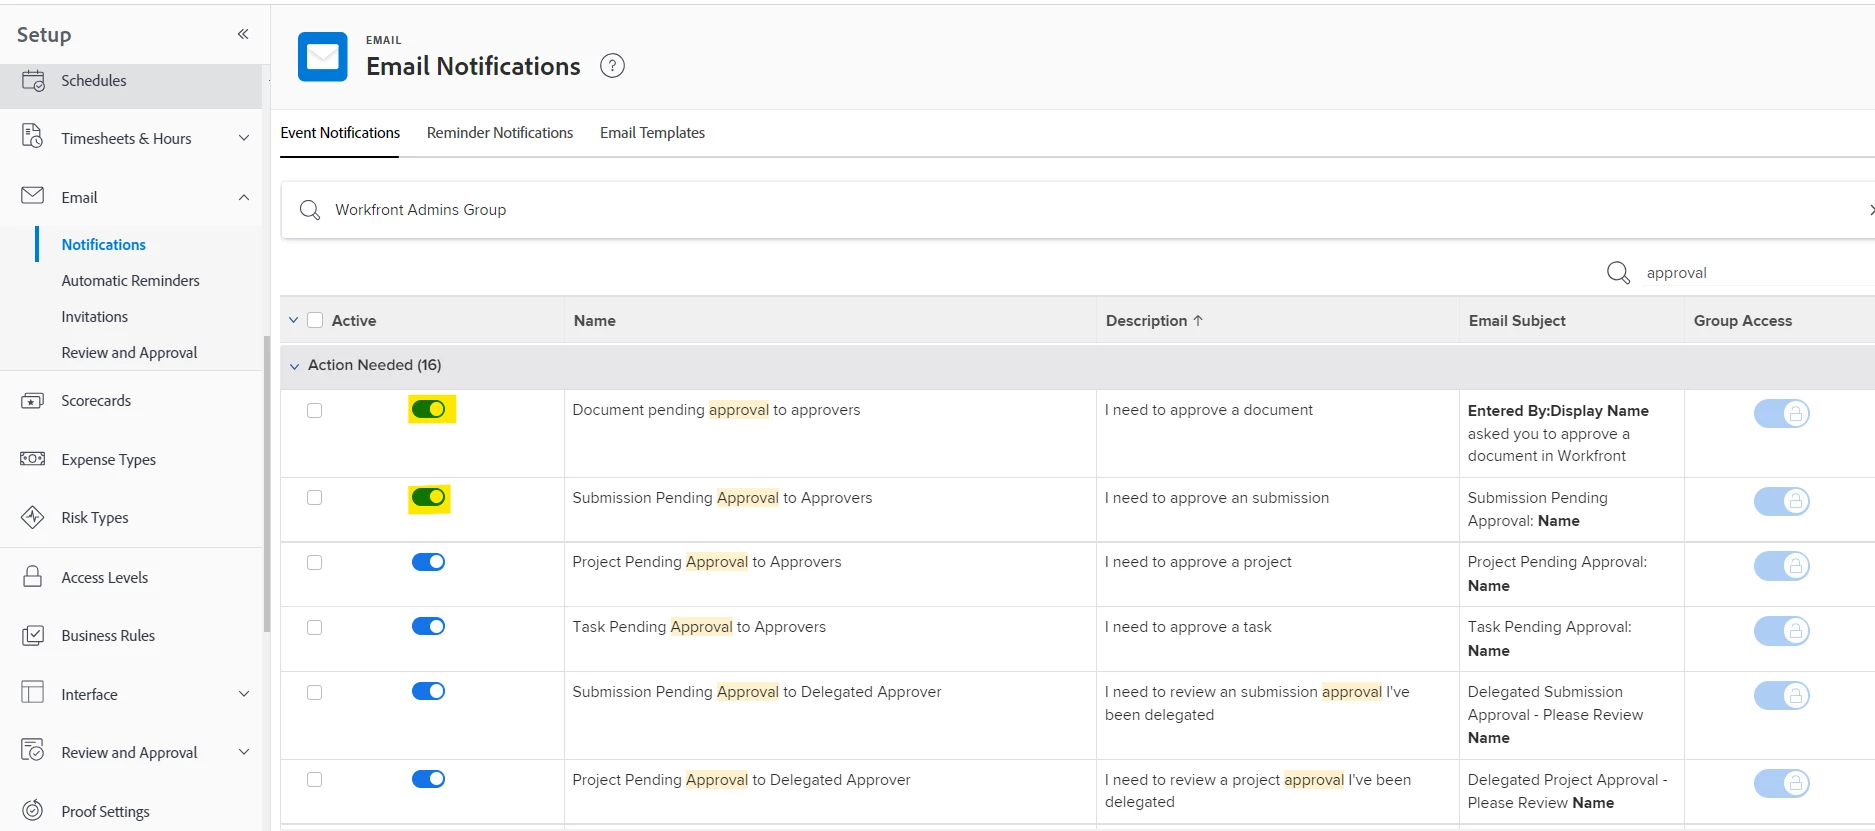Open Automatic Reminders in Email menu
The image size is (1875, 831).
[130, 281]
